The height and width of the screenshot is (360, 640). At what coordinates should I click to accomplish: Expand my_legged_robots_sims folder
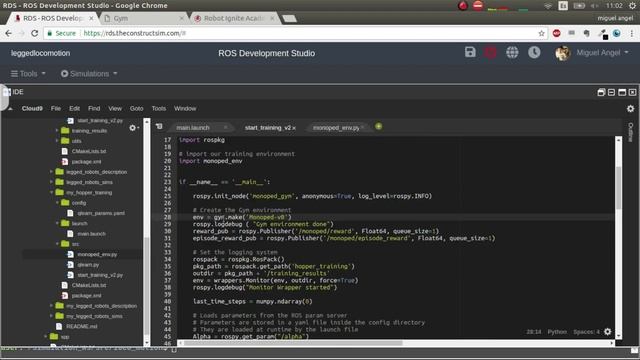pyautogui.click(x=51, y=316)
